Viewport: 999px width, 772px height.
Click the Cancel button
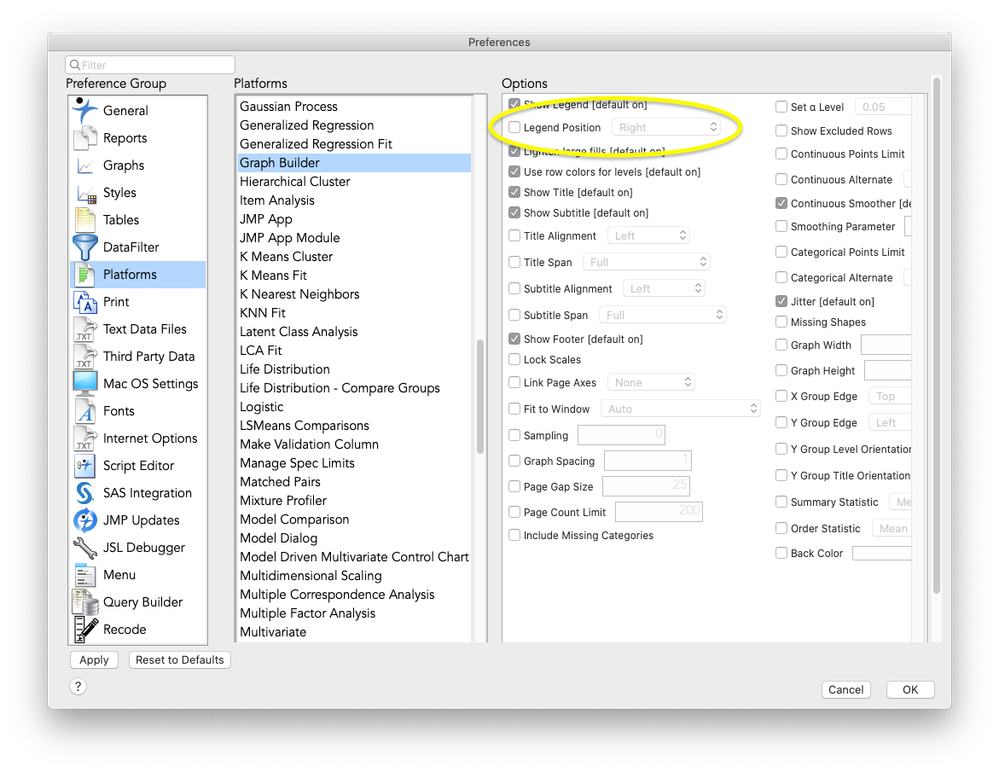(846, 690)
